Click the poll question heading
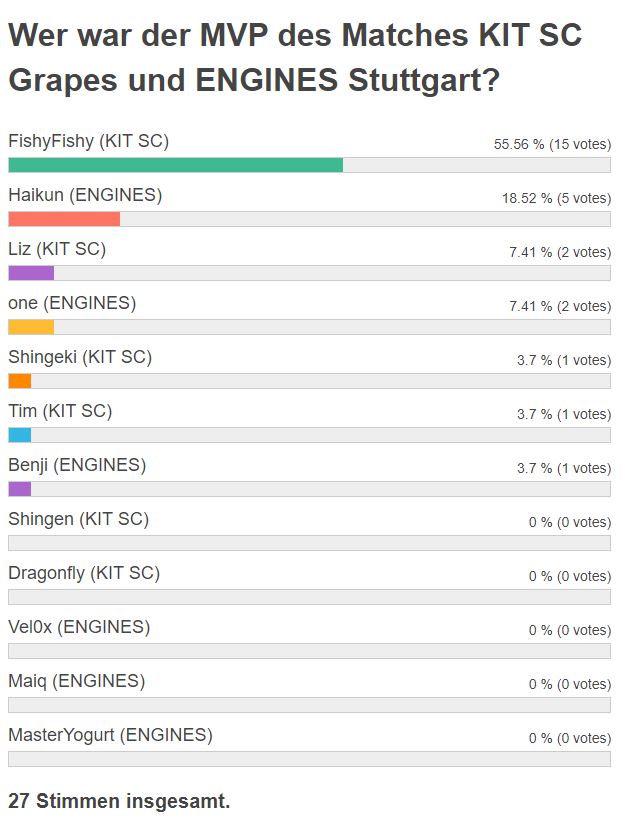This screenshot has width=637, height=818. coord(295,57)
